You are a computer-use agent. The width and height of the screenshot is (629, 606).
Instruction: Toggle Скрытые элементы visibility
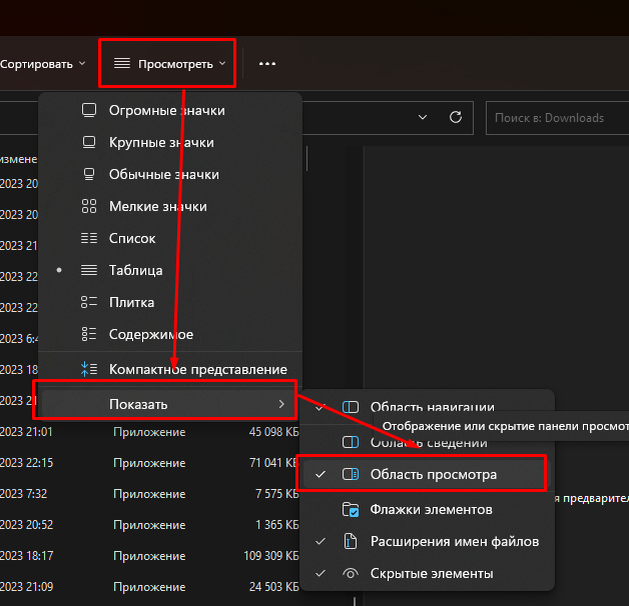click(x=428, y=574)
